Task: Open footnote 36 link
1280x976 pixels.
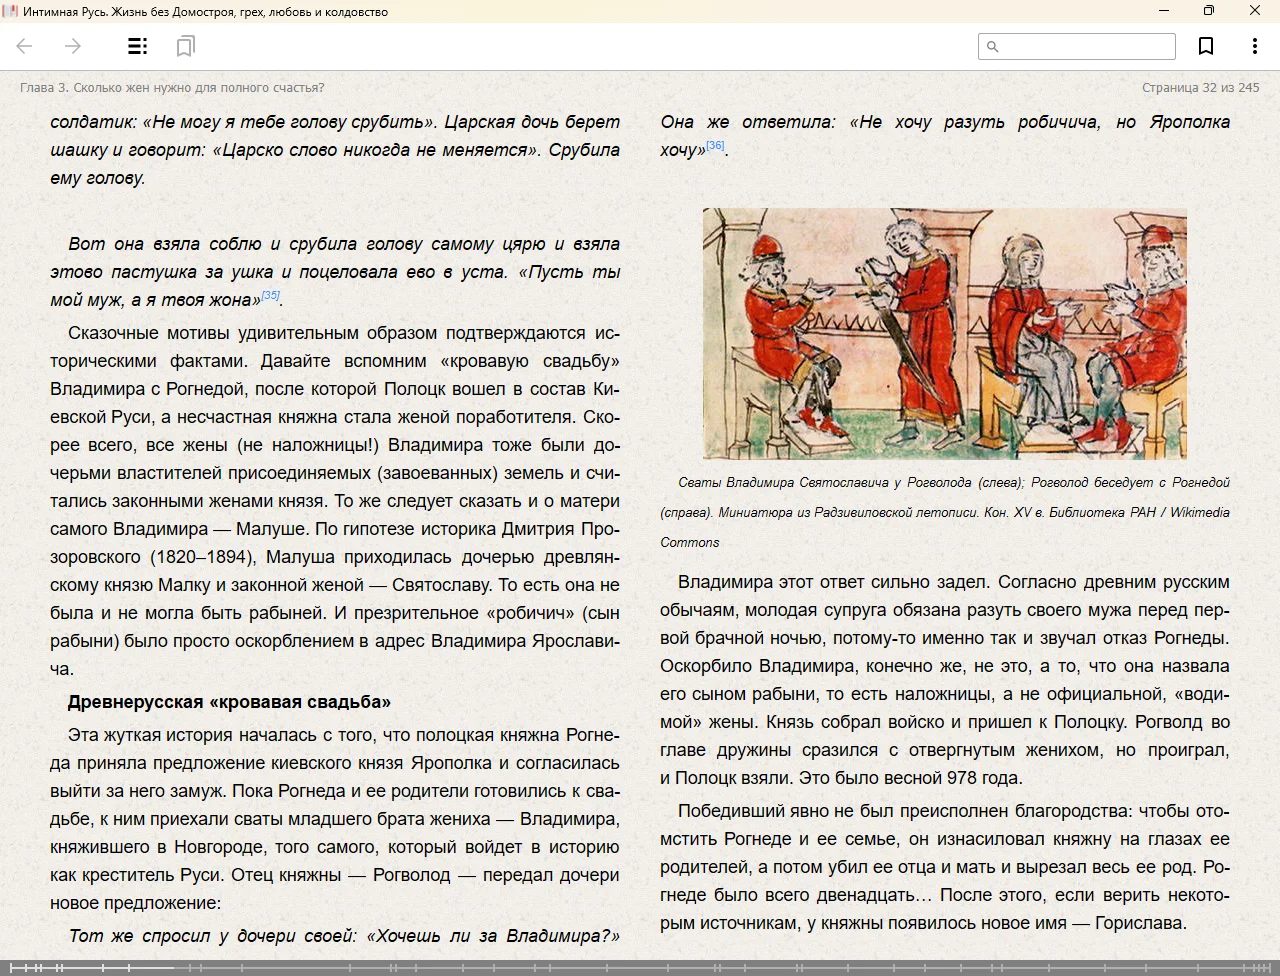Action: [714, 146]
